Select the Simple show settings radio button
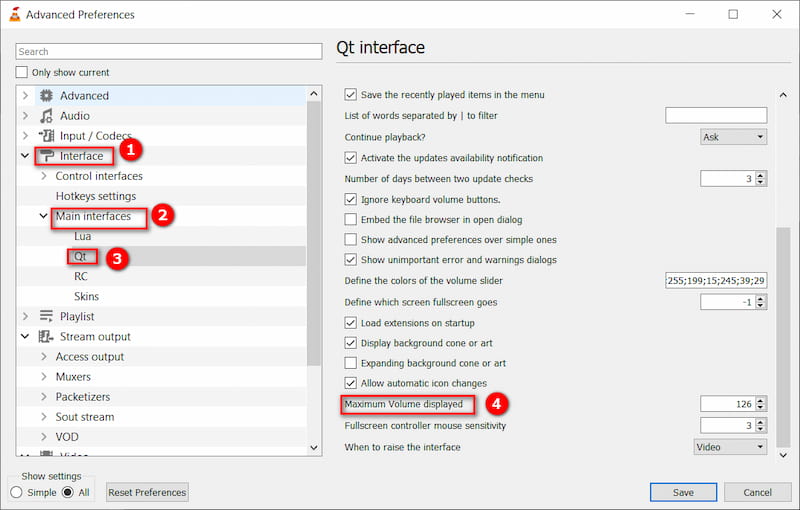Screen dimensions: 800x510 tap(16, 492)
